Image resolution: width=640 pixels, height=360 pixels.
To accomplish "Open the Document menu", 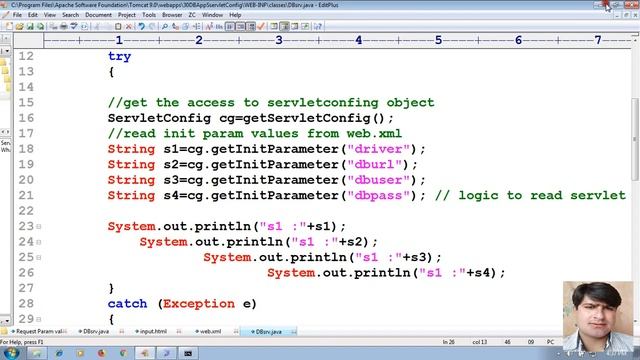I will tap(98, 15).
